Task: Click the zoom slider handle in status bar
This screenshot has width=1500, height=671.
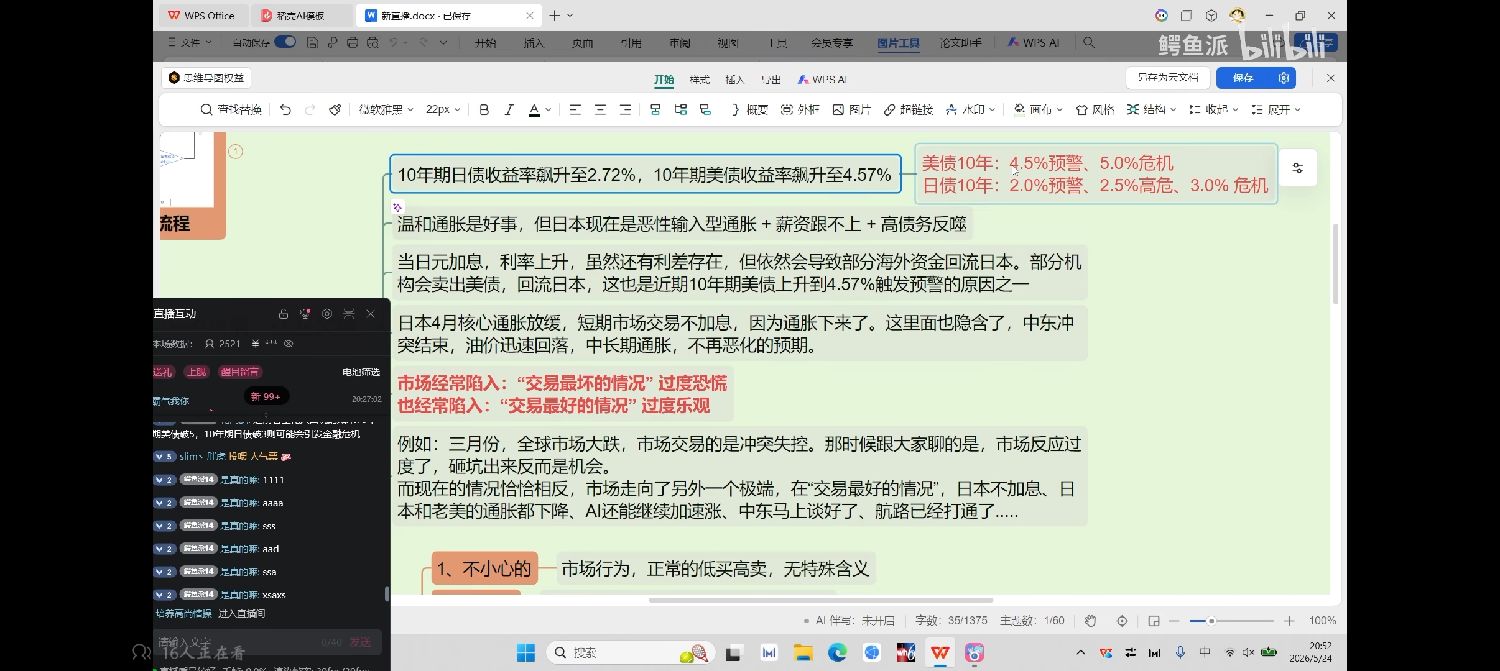Action: pyautogui.click(x=1211, y=621)
